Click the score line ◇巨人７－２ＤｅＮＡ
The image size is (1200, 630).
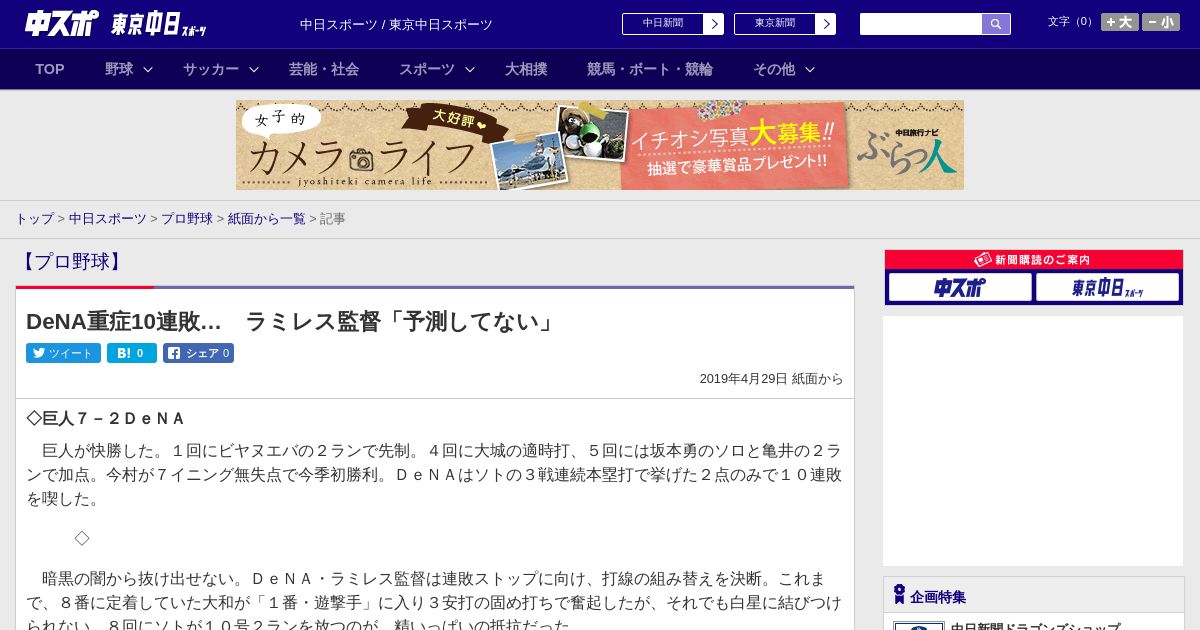pyautogui.click(x=106, y=418)
